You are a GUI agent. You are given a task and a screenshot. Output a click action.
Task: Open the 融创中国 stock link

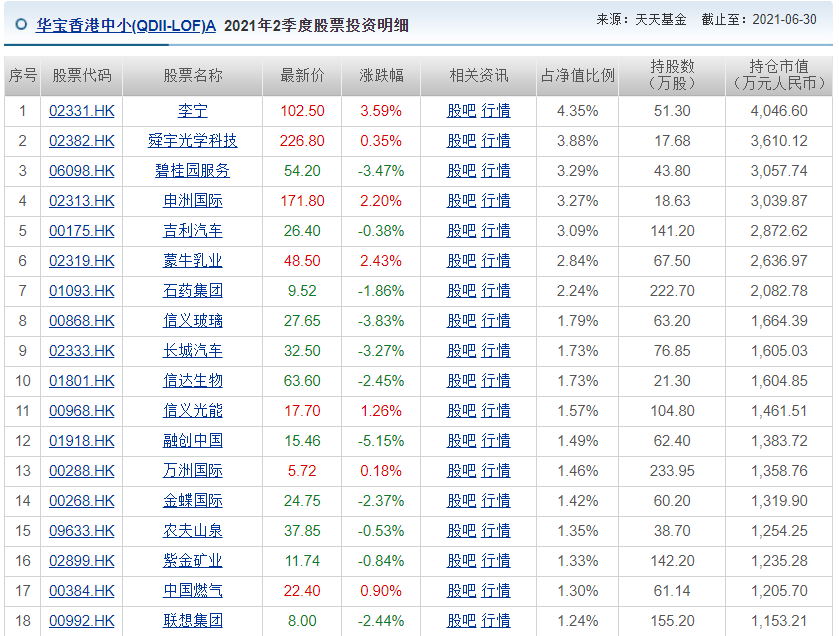pyautogui.click(x=193, y=440)
